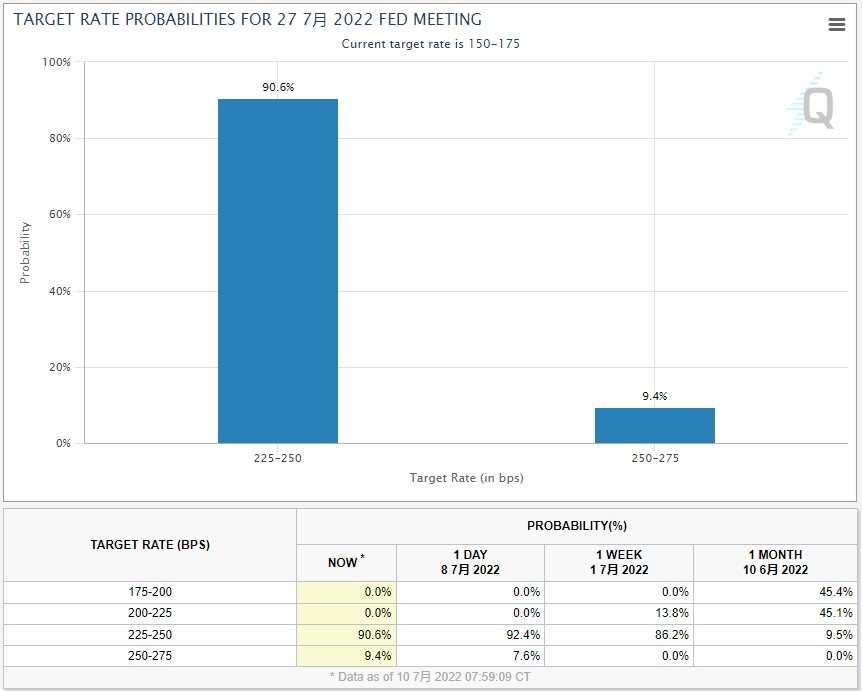Click the PROBABILITY(%) table header
Viewport: 862px width, 691px height.
coord(577,526)
